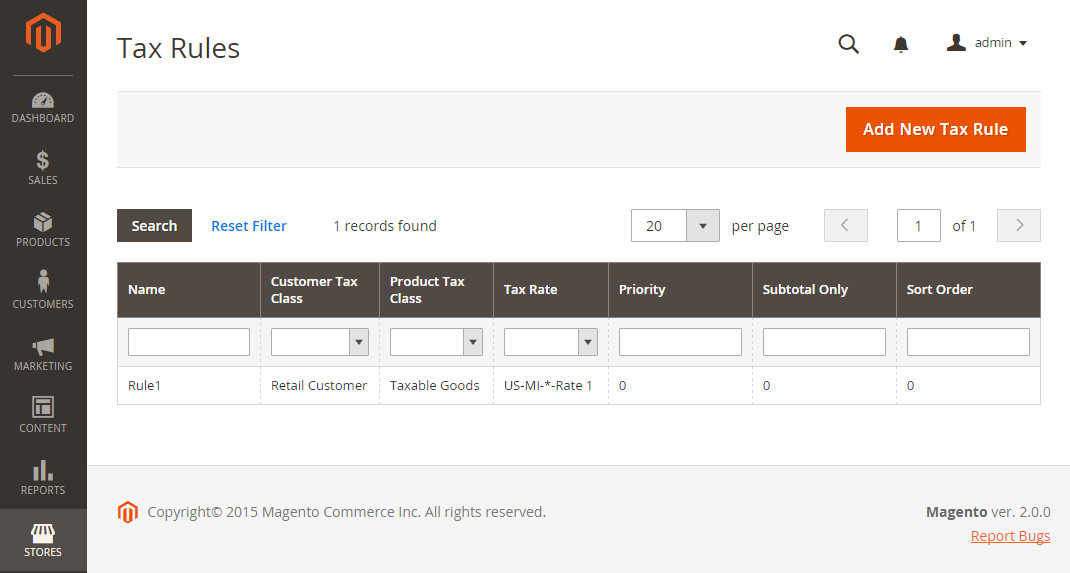Click the Reset Filter link
Screen dimensions: 1070x573
tap(249, 226)
